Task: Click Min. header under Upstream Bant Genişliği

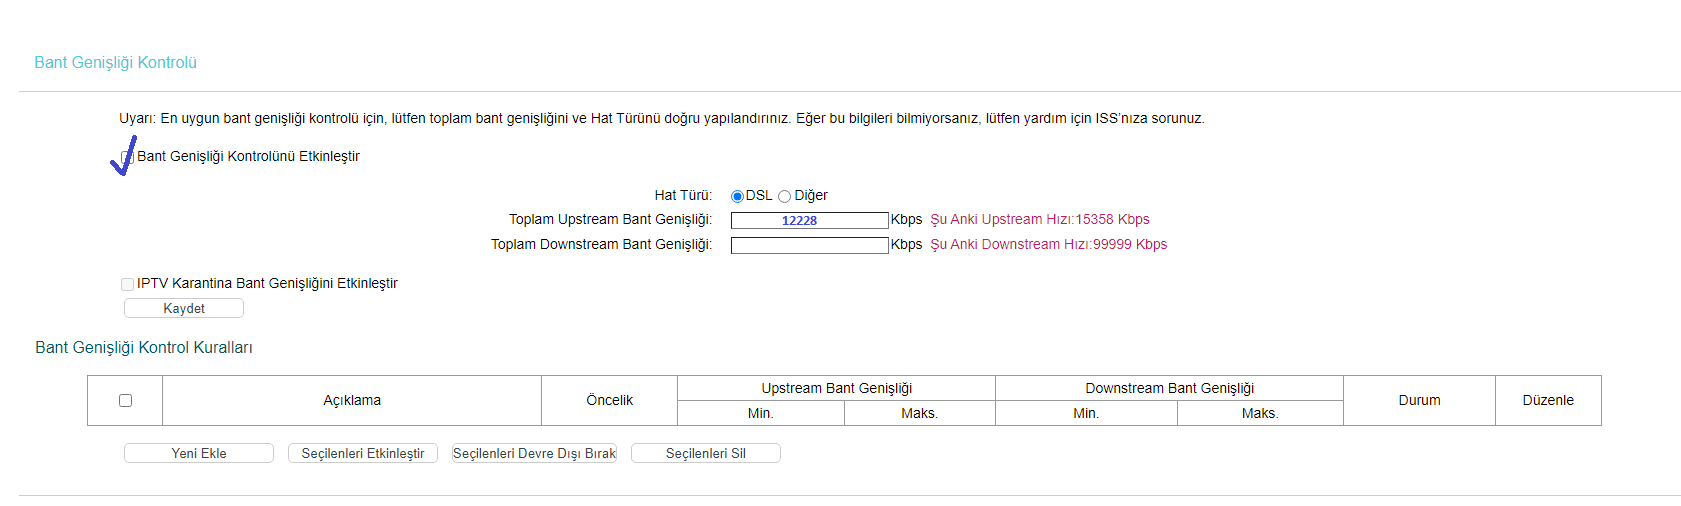Action: (x=760, y=413)
